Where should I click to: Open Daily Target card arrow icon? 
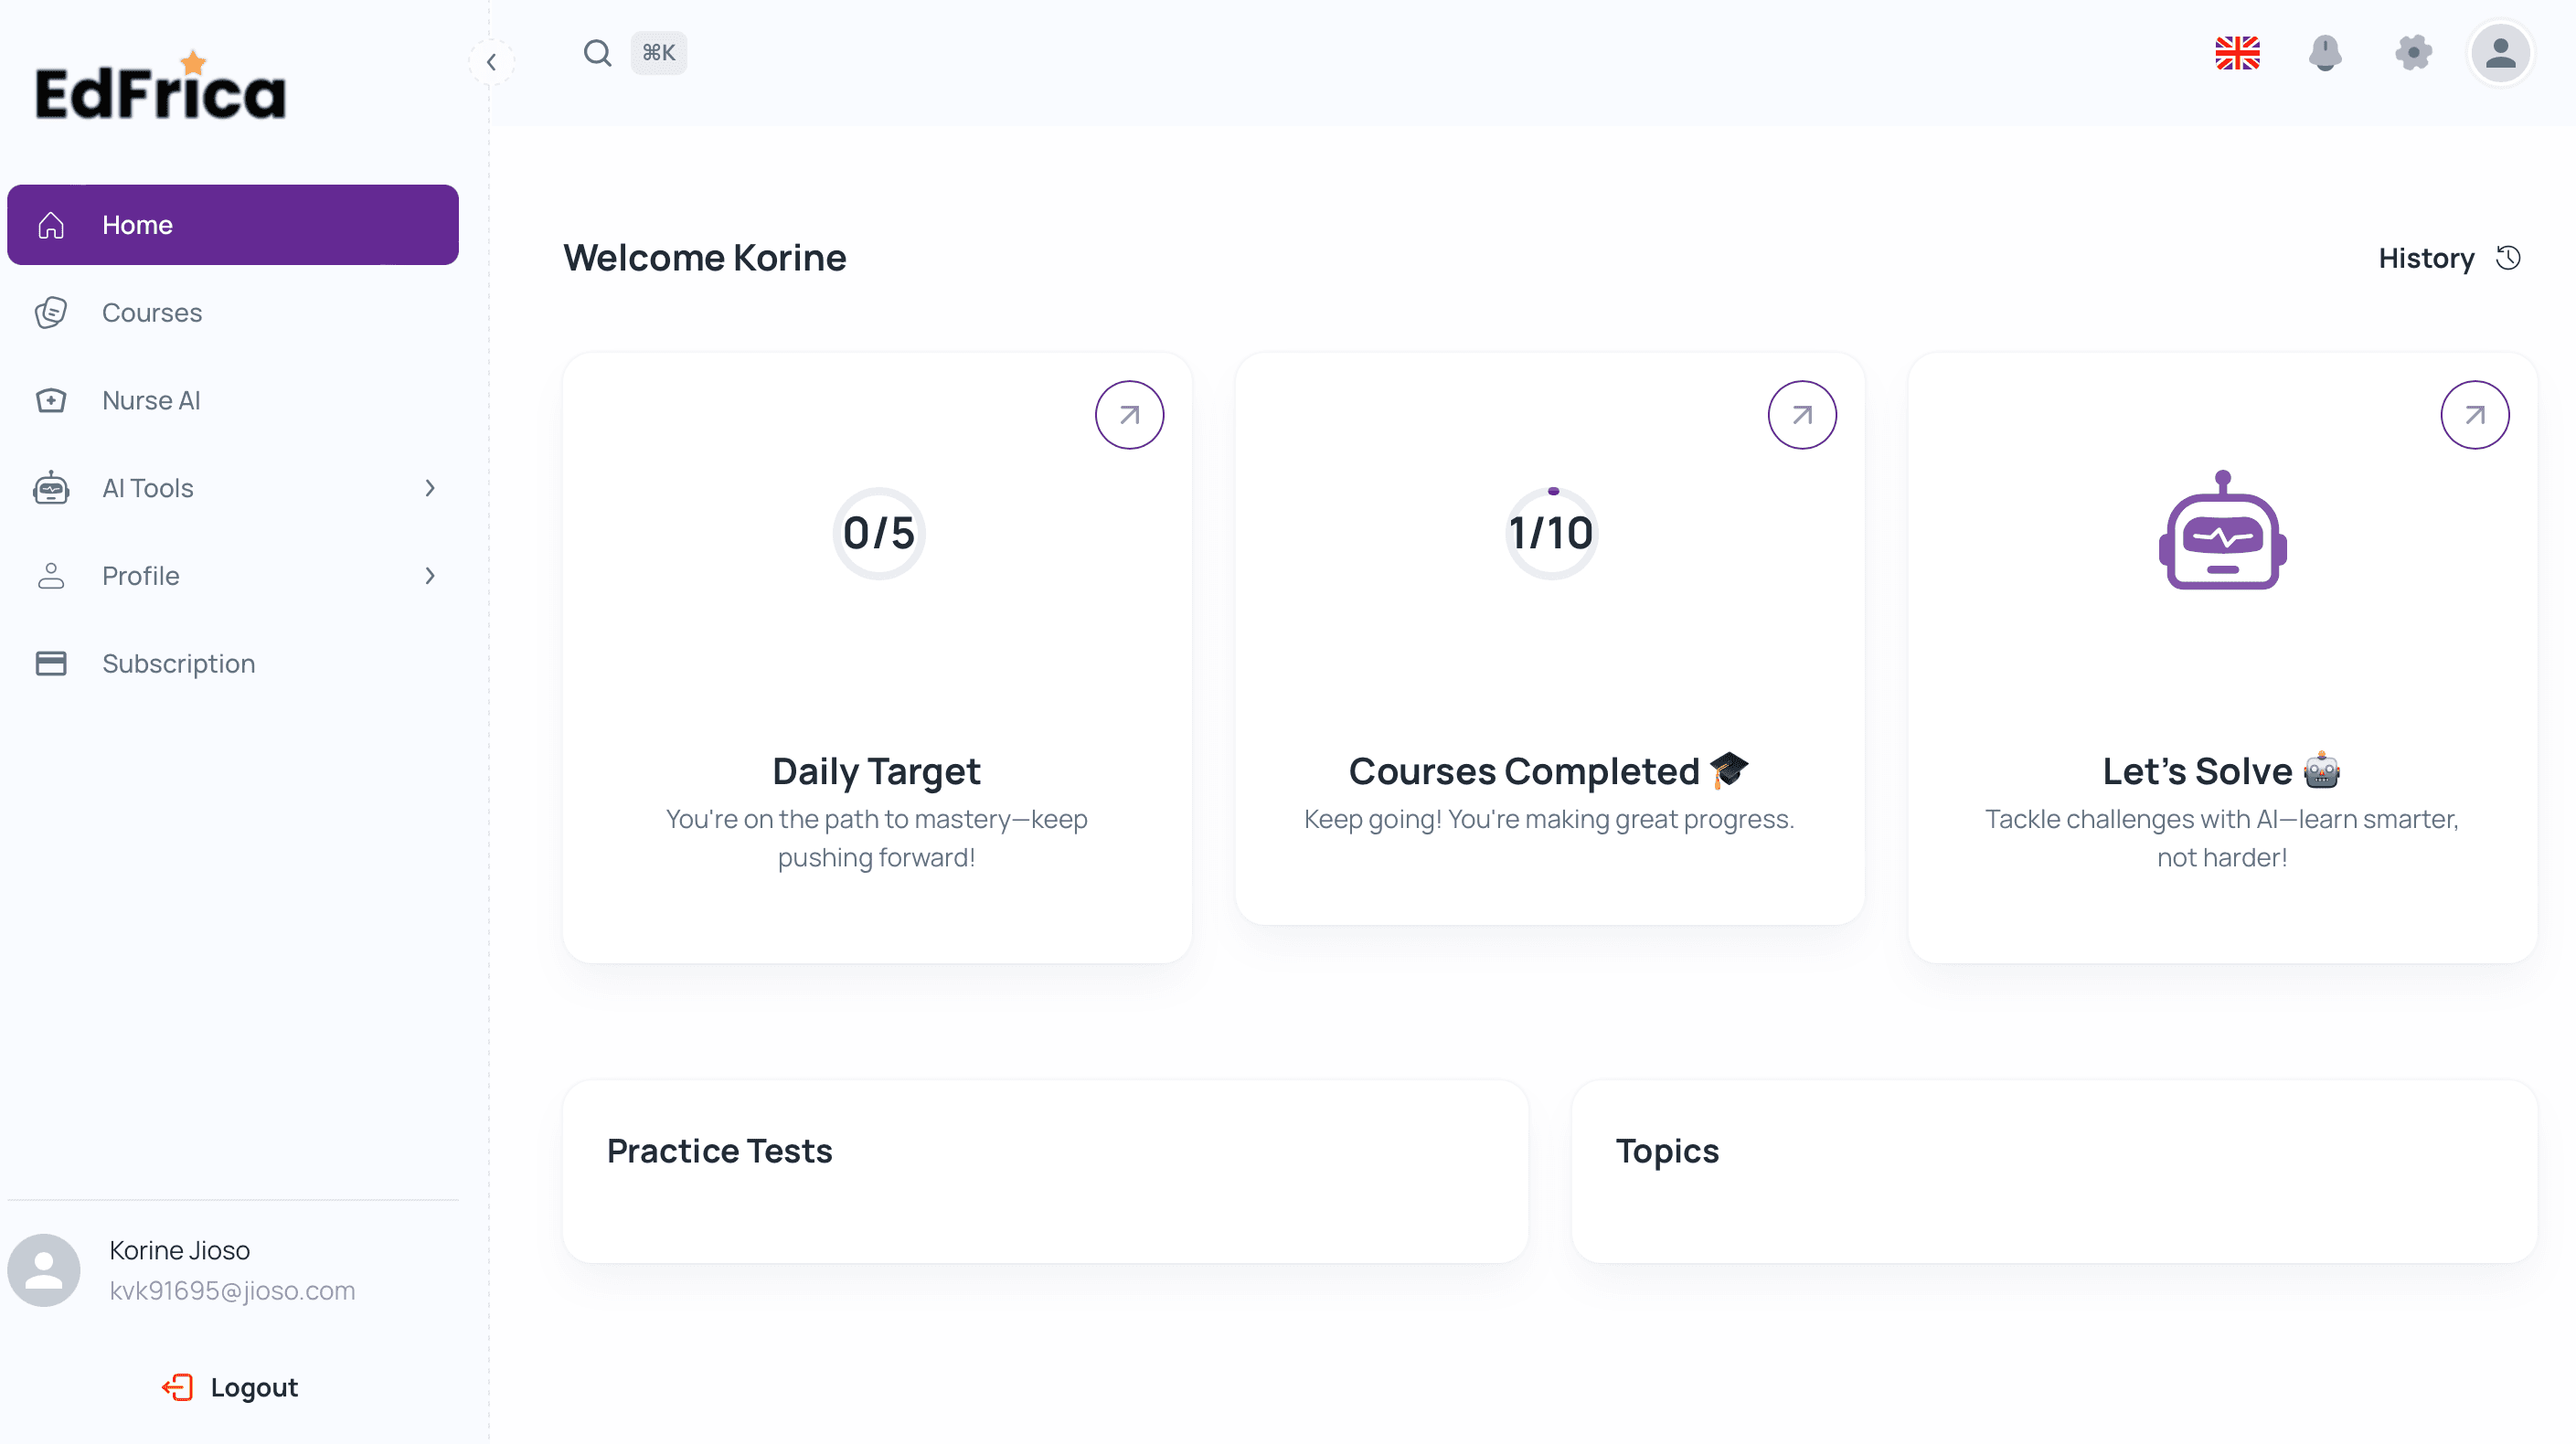point(1129,415)
